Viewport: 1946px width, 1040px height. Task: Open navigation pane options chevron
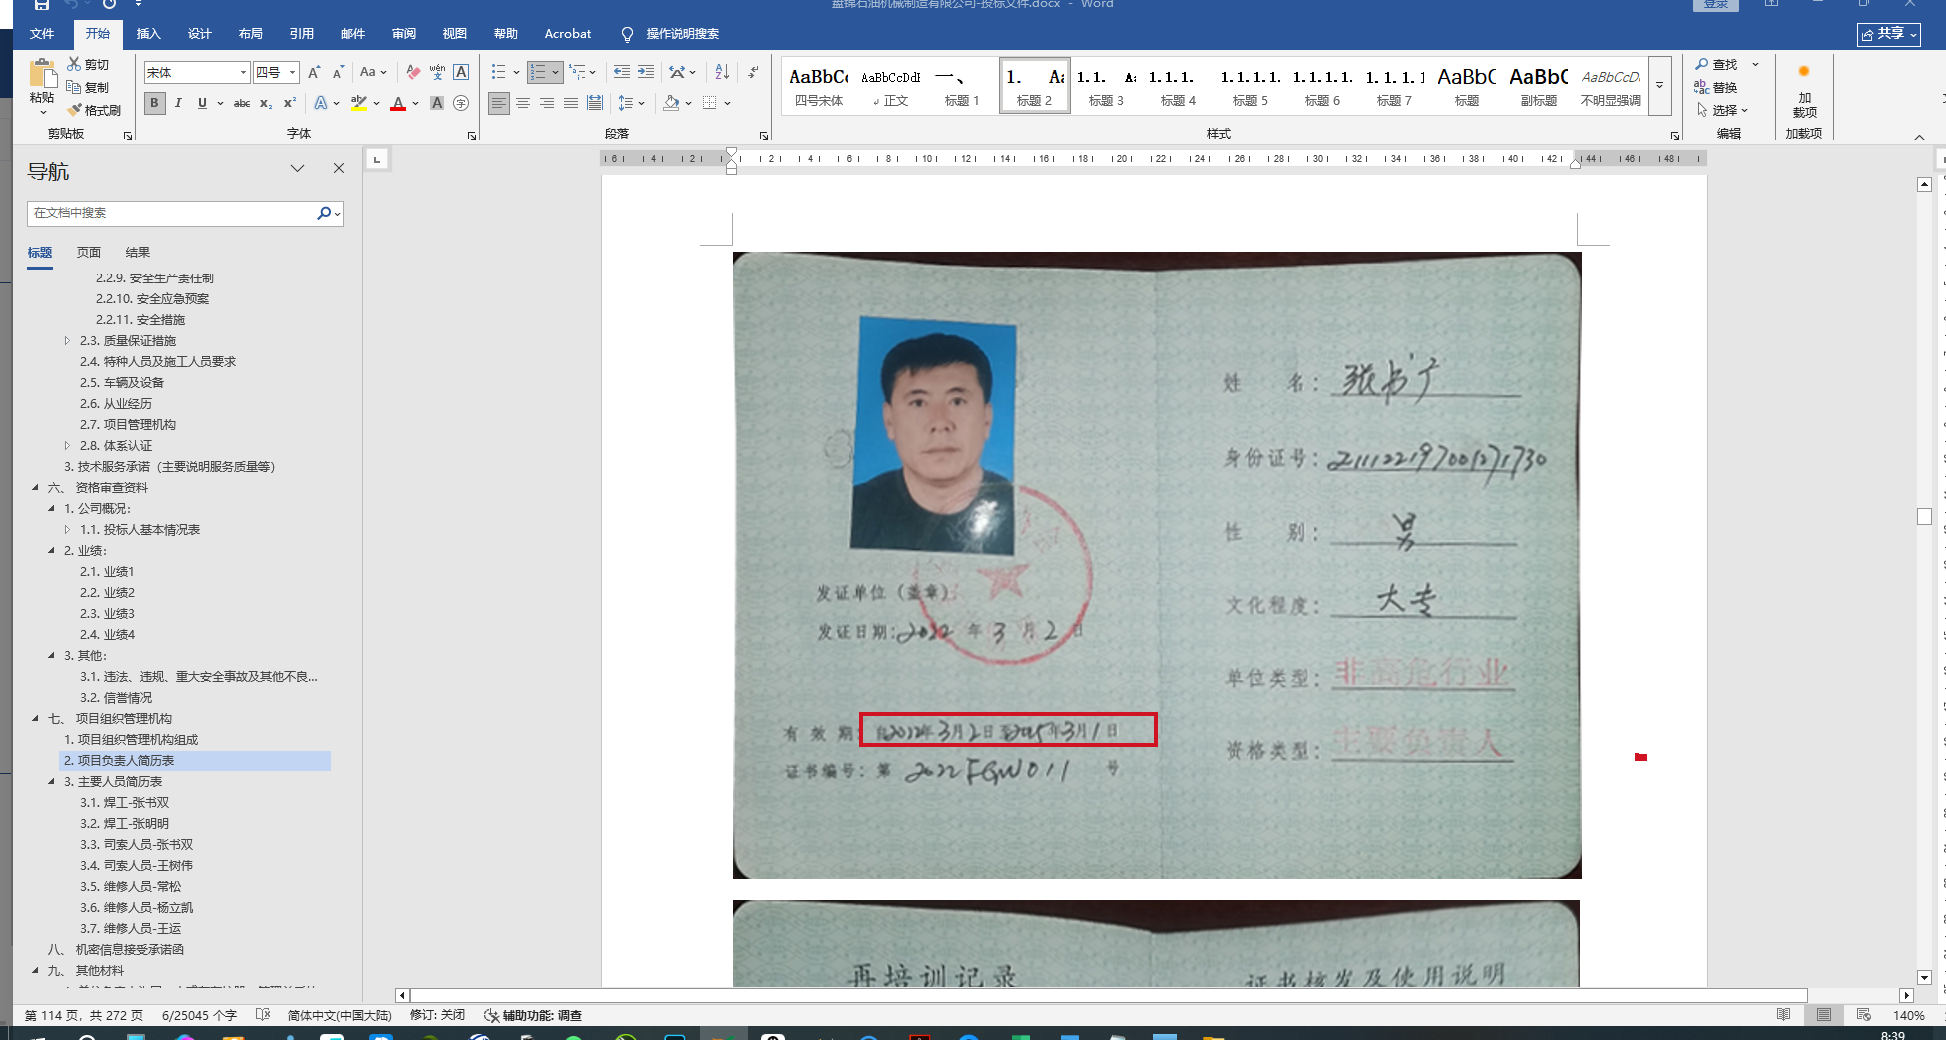click(x=297, y=169)
